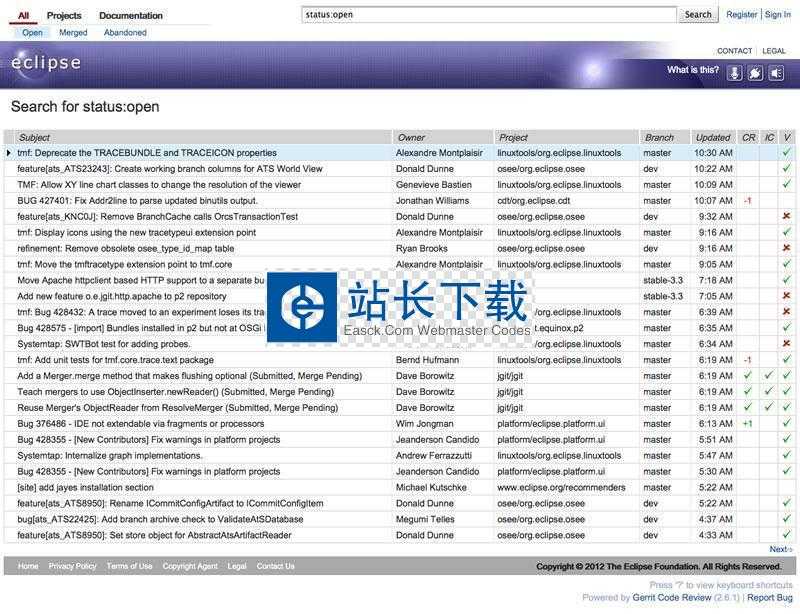Open the Projects menu tab

[64, 16]
